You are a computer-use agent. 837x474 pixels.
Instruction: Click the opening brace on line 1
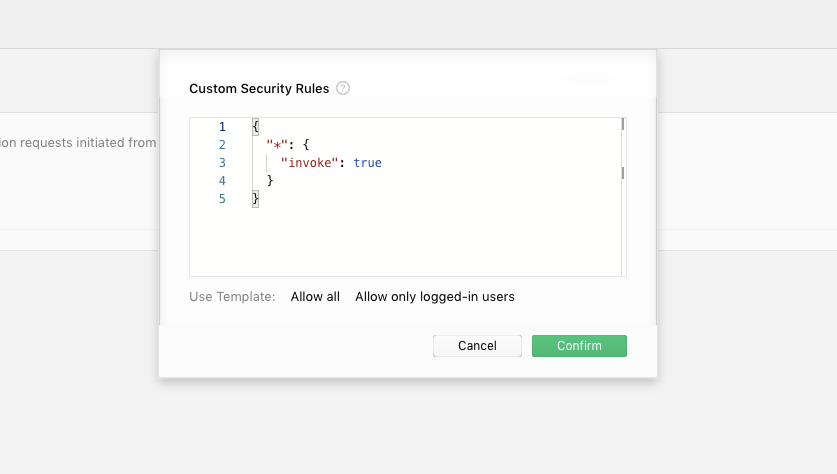[256, 127]
